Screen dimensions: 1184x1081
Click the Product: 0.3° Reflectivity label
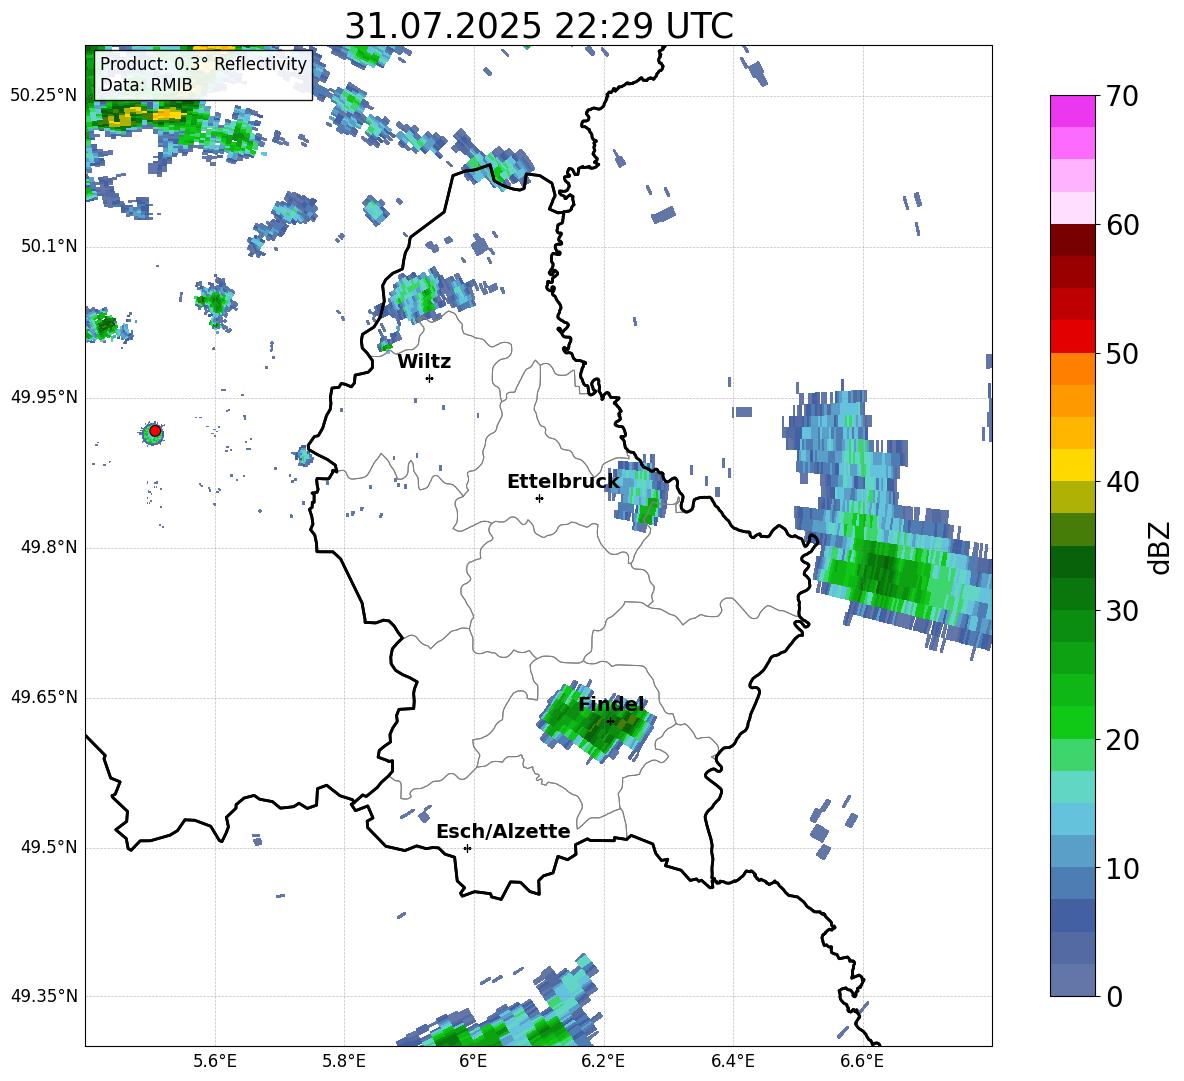tap(203, 63)
